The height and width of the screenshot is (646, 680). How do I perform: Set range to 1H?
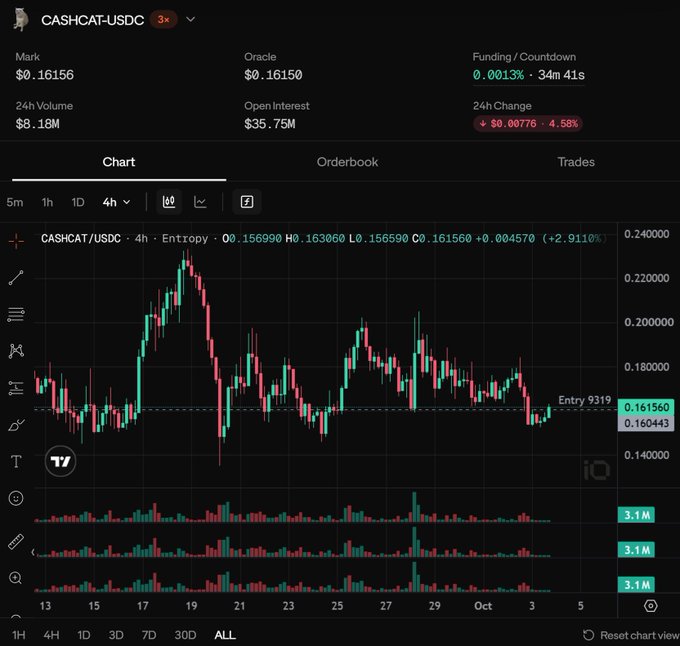click(19, 635)
